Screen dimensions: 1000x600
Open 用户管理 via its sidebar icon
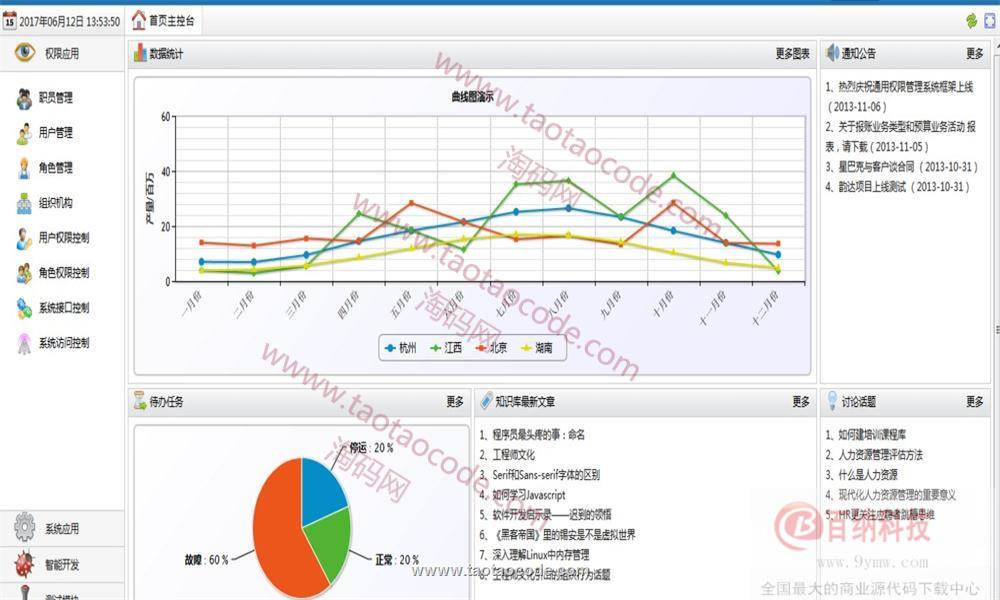pyautogui.click(x=24, y=133)
